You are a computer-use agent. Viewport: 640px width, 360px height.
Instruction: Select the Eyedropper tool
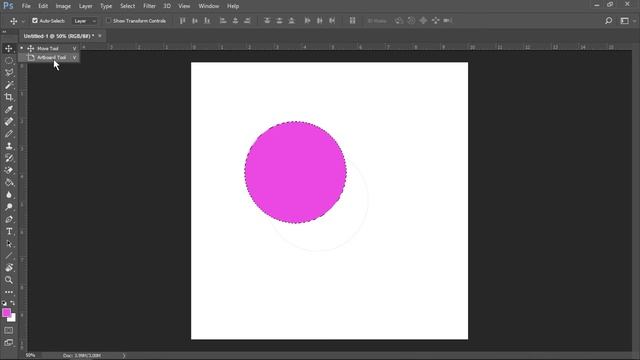9,109
